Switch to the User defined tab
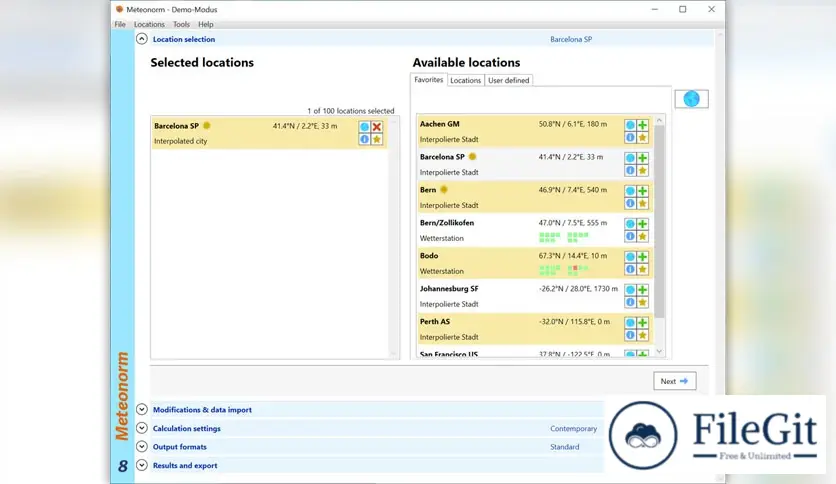The width and height of the screenshot is (836, 484). [509, 80]
